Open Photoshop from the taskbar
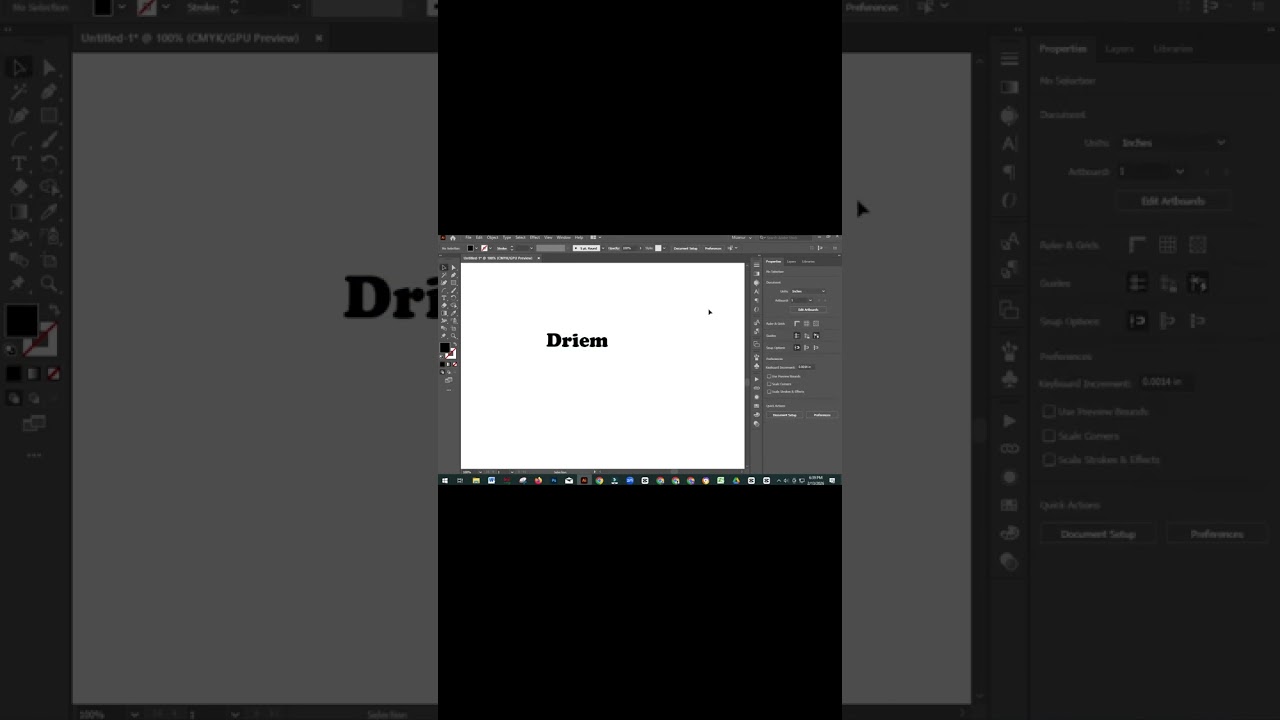Viewport: 1280px width, 720px height. coord(554,480)
